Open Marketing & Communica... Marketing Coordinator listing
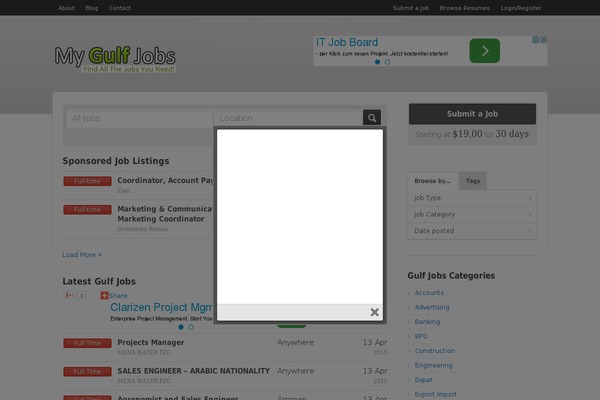 [x=165, y=214]
